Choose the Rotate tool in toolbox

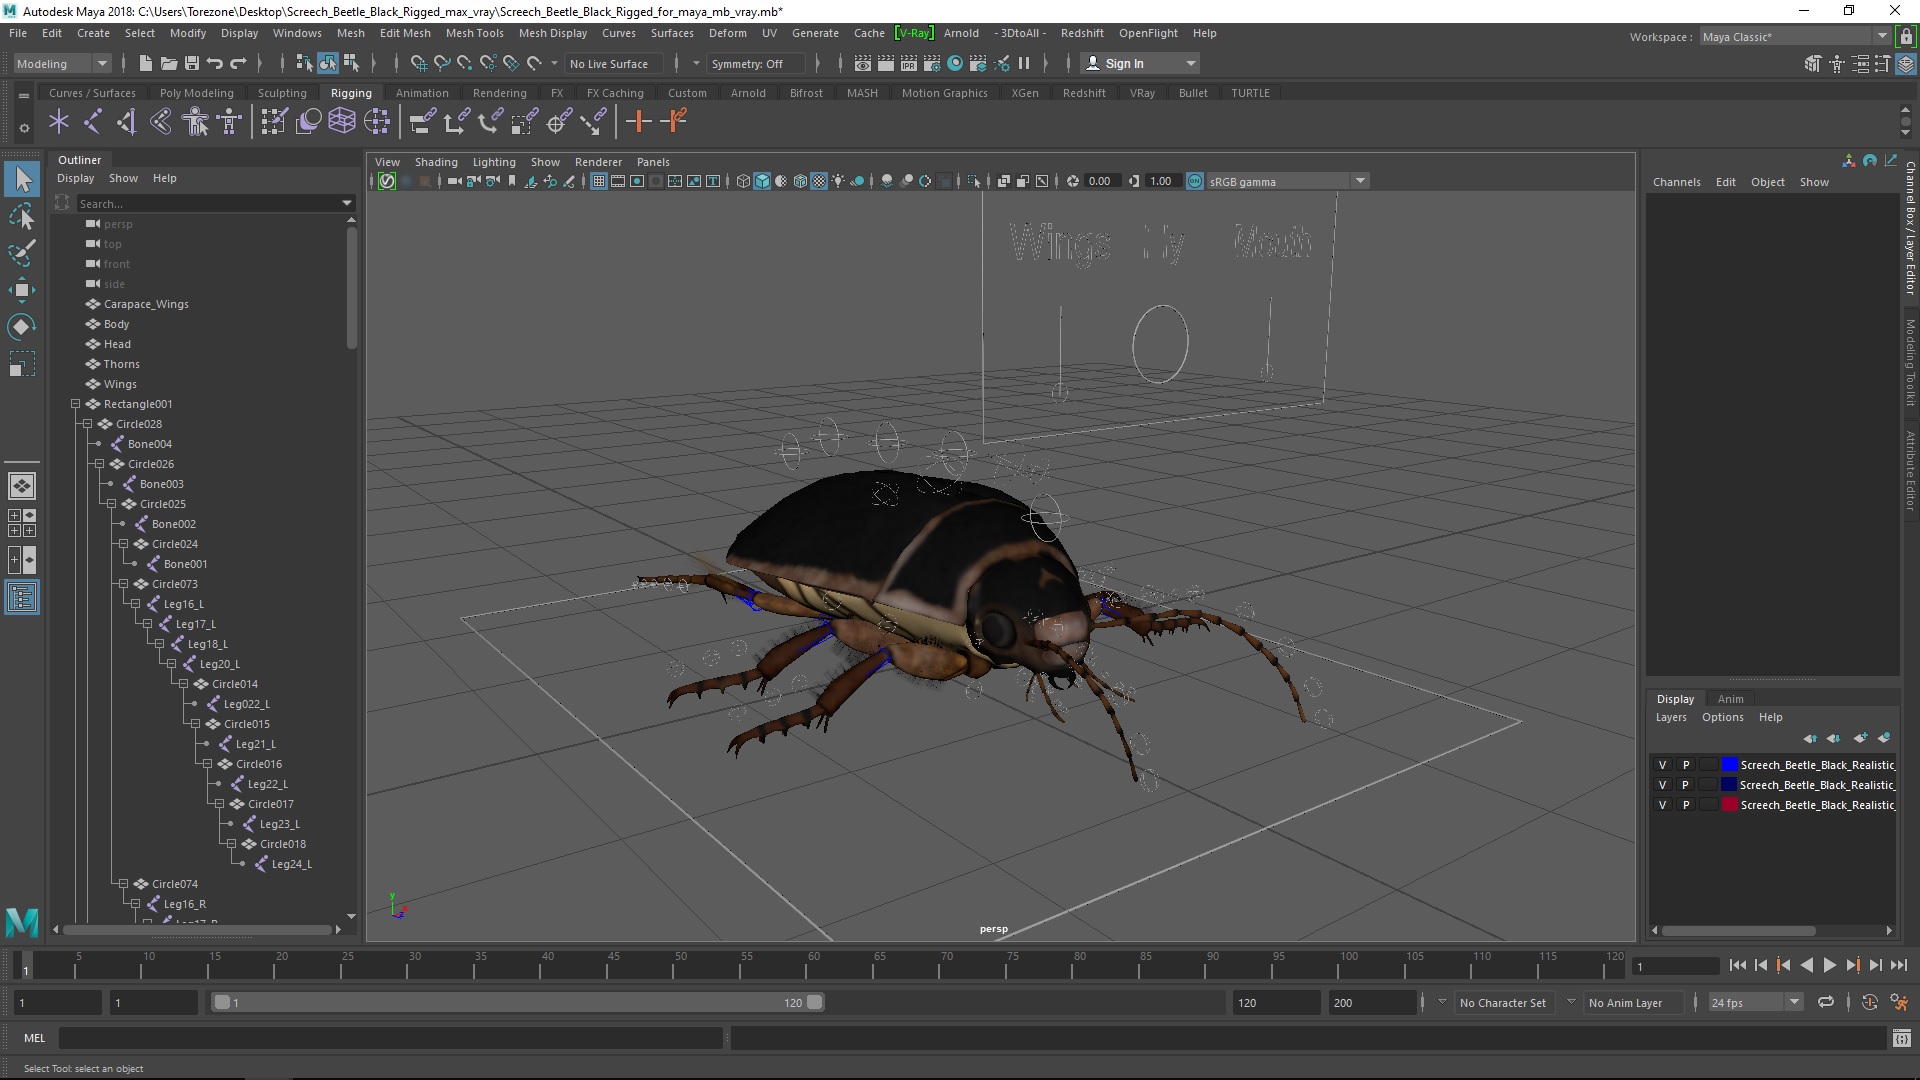(22, 327)
